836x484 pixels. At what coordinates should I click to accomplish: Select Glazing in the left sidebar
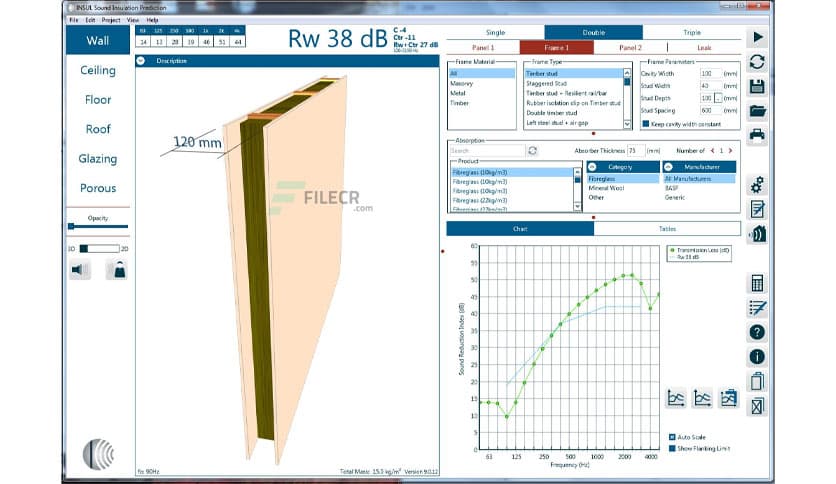98,159
